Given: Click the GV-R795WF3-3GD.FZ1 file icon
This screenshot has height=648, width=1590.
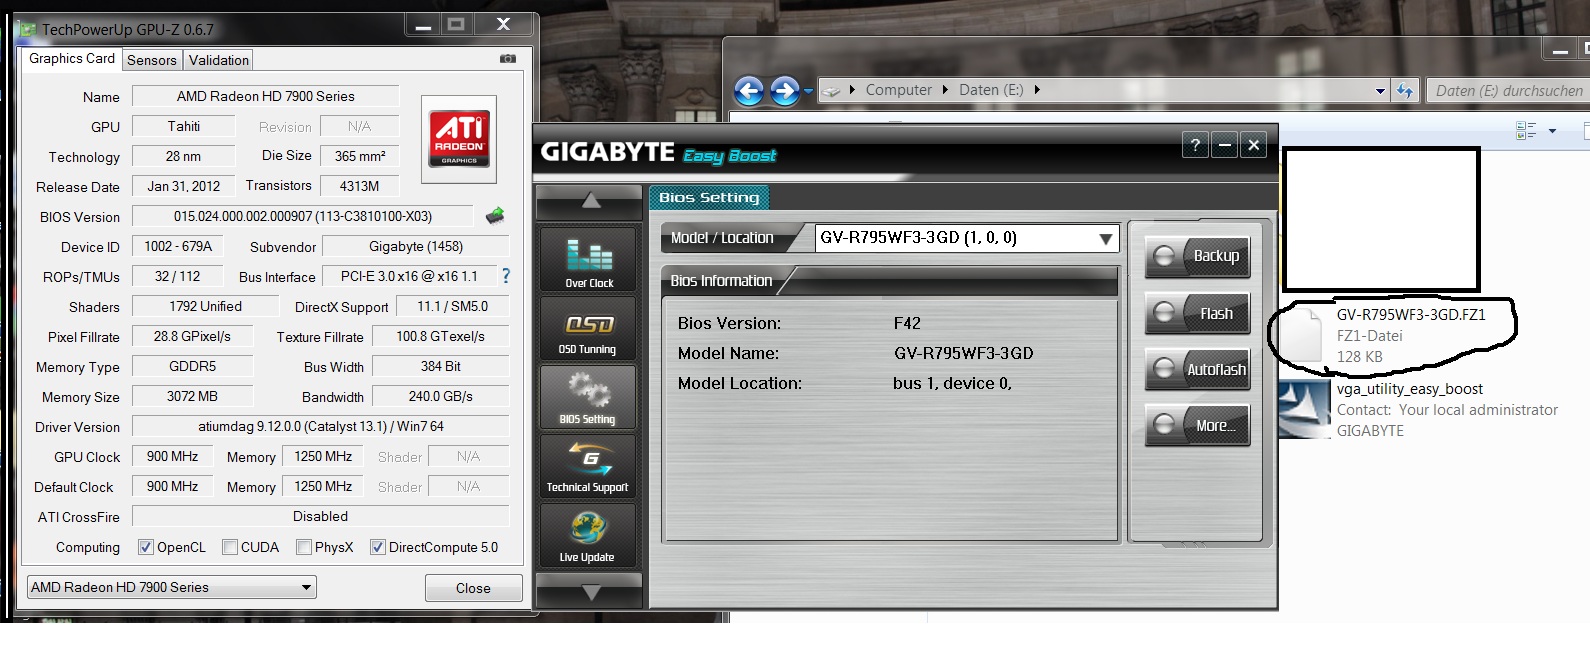Looking at the screenshot, I should click(1302, 334).
